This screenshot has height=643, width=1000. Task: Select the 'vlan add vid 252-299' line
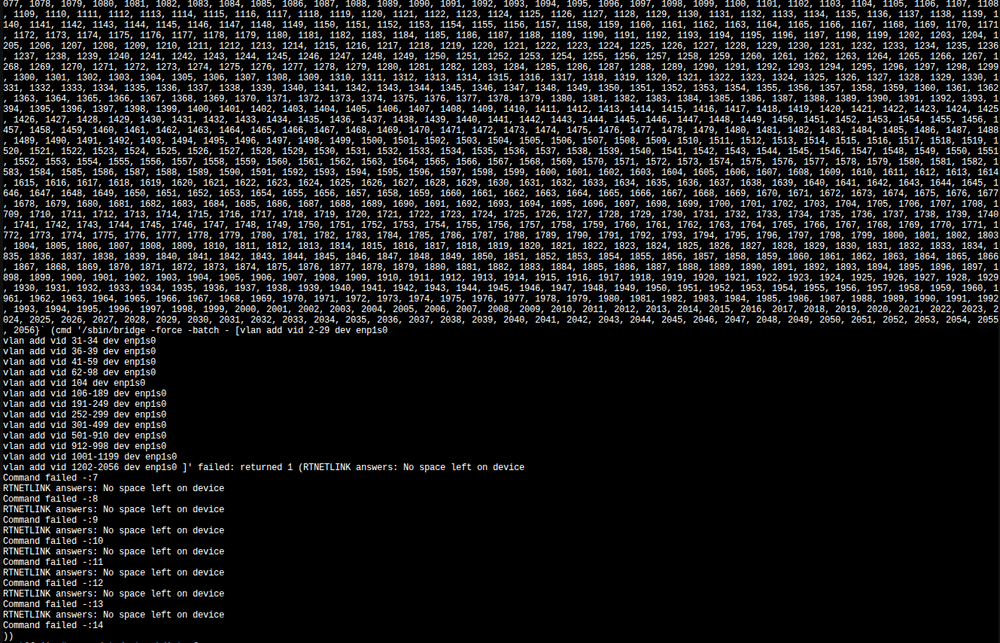(84, 415)
